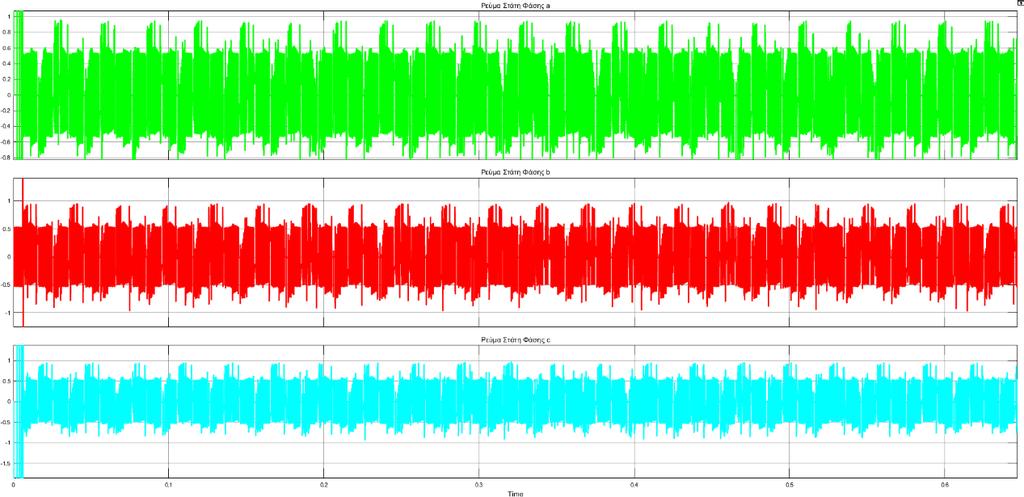The image size is (1024, 497).
Task: Click the -1 y-axis tick of the red plot
Action: 8,312
